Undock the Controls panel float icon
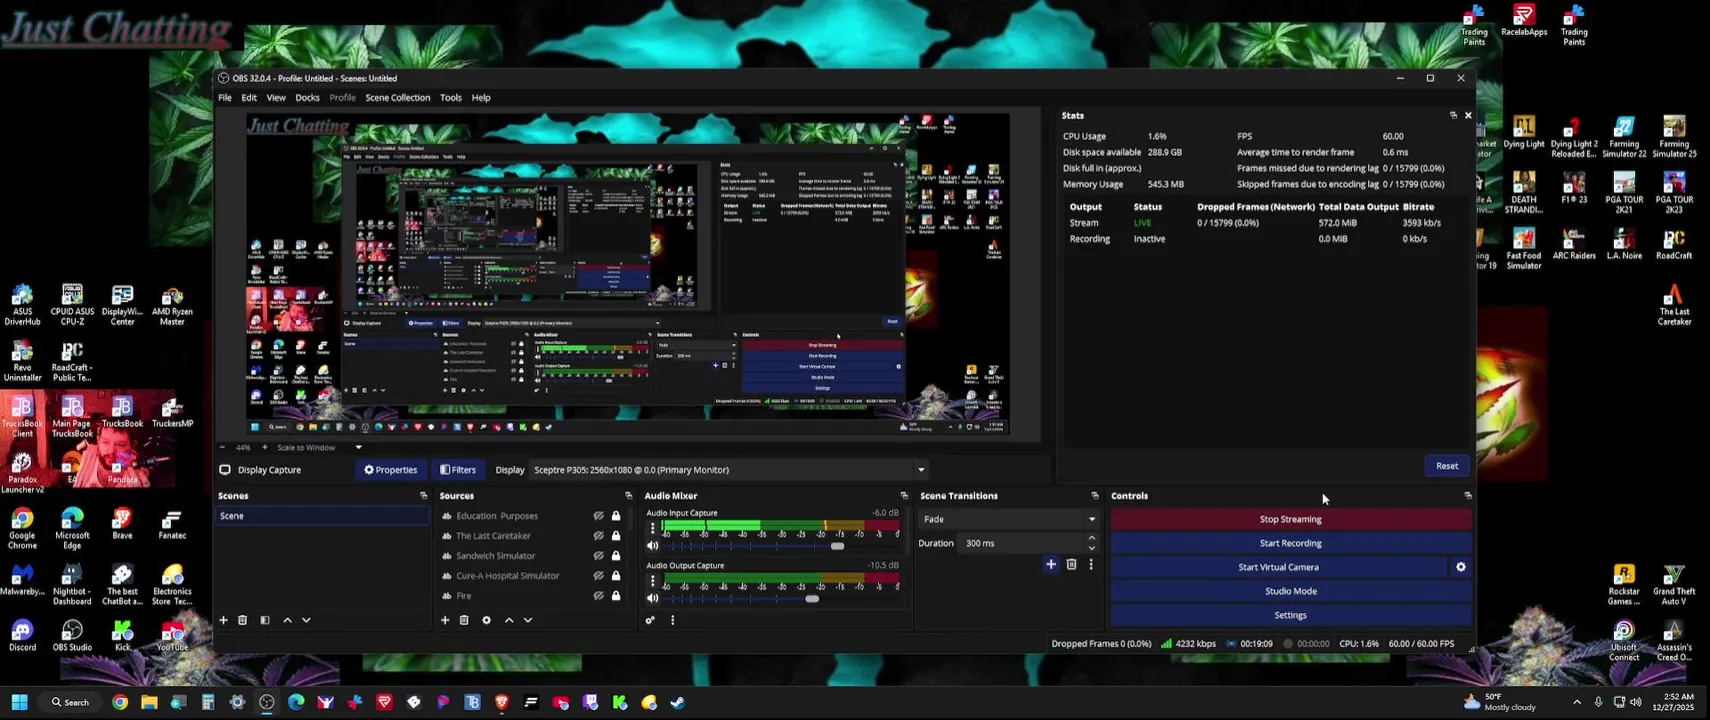 tap(1468, 496)
